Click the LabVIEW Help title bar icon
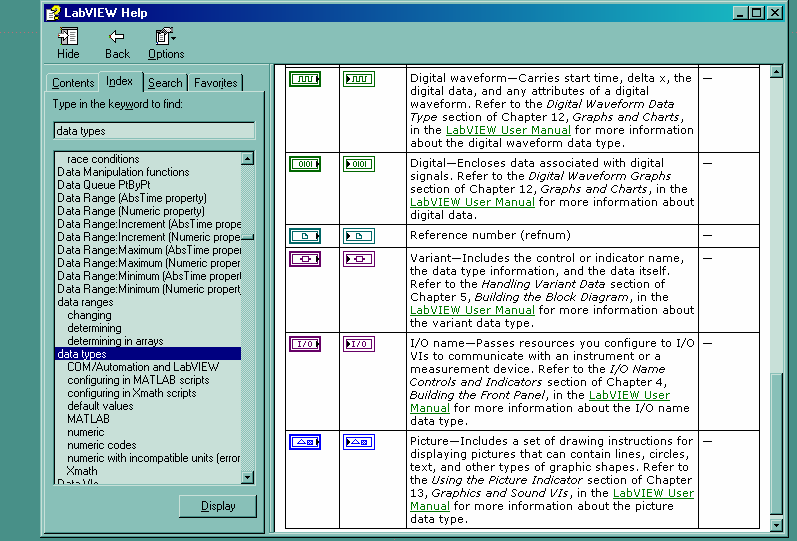Viewport: 797px width, 541px height. click(x=53, y=13)
